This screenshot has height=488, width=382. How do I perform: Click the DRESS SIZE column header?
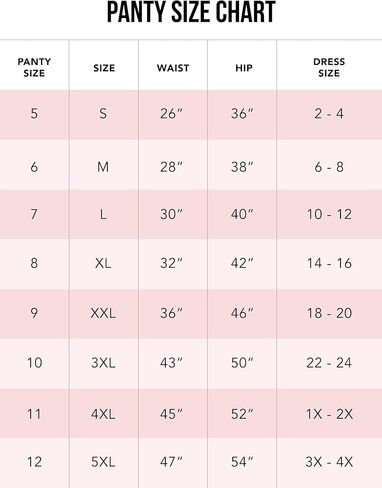point(329,67)
